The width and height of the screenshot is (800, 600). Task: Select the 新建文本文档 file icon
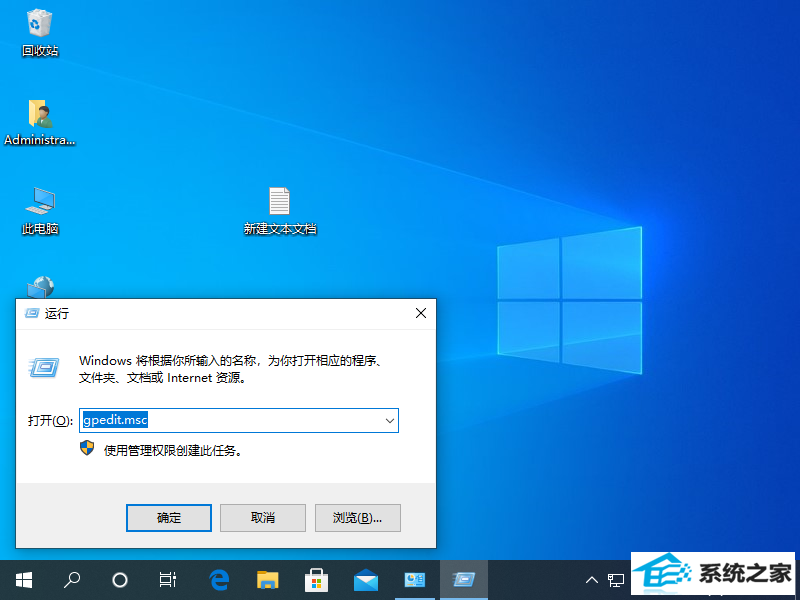pos(280,210)
